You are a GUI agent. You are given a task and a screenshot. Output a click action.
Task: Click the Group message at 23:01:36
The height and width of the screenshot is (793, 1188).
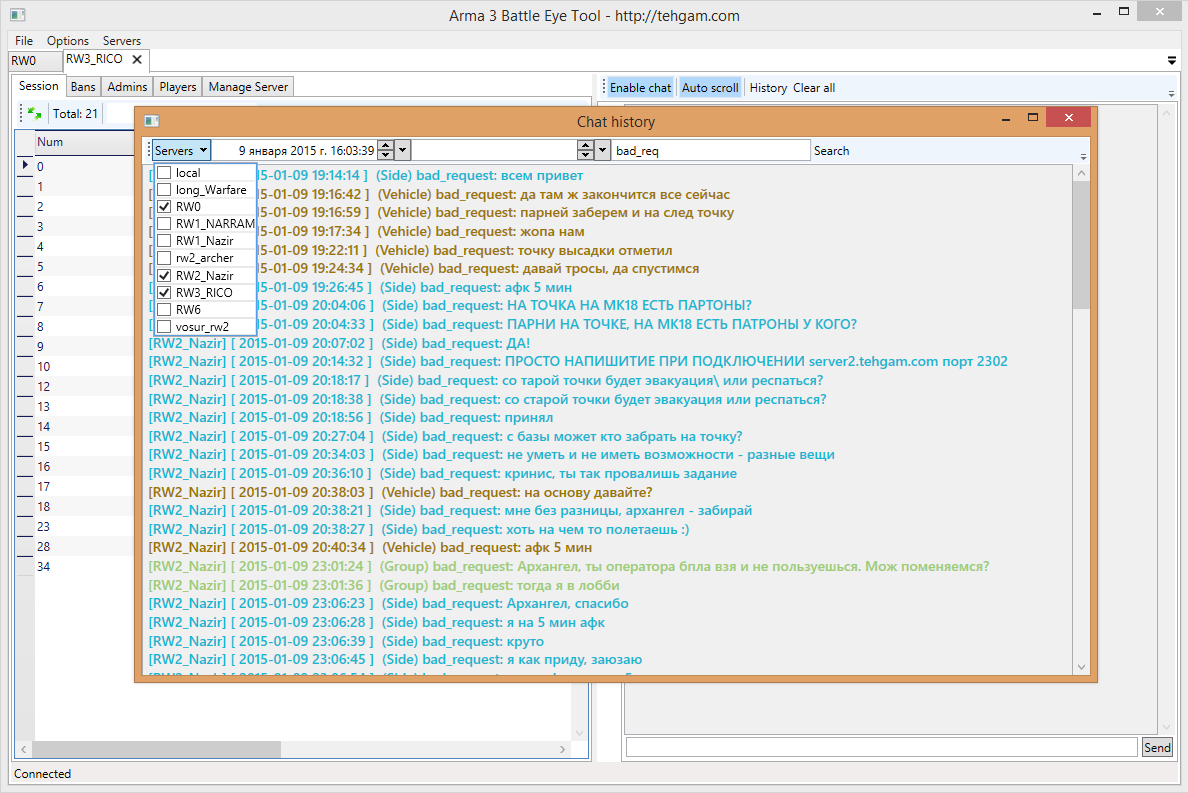click(x=384, y=585)
